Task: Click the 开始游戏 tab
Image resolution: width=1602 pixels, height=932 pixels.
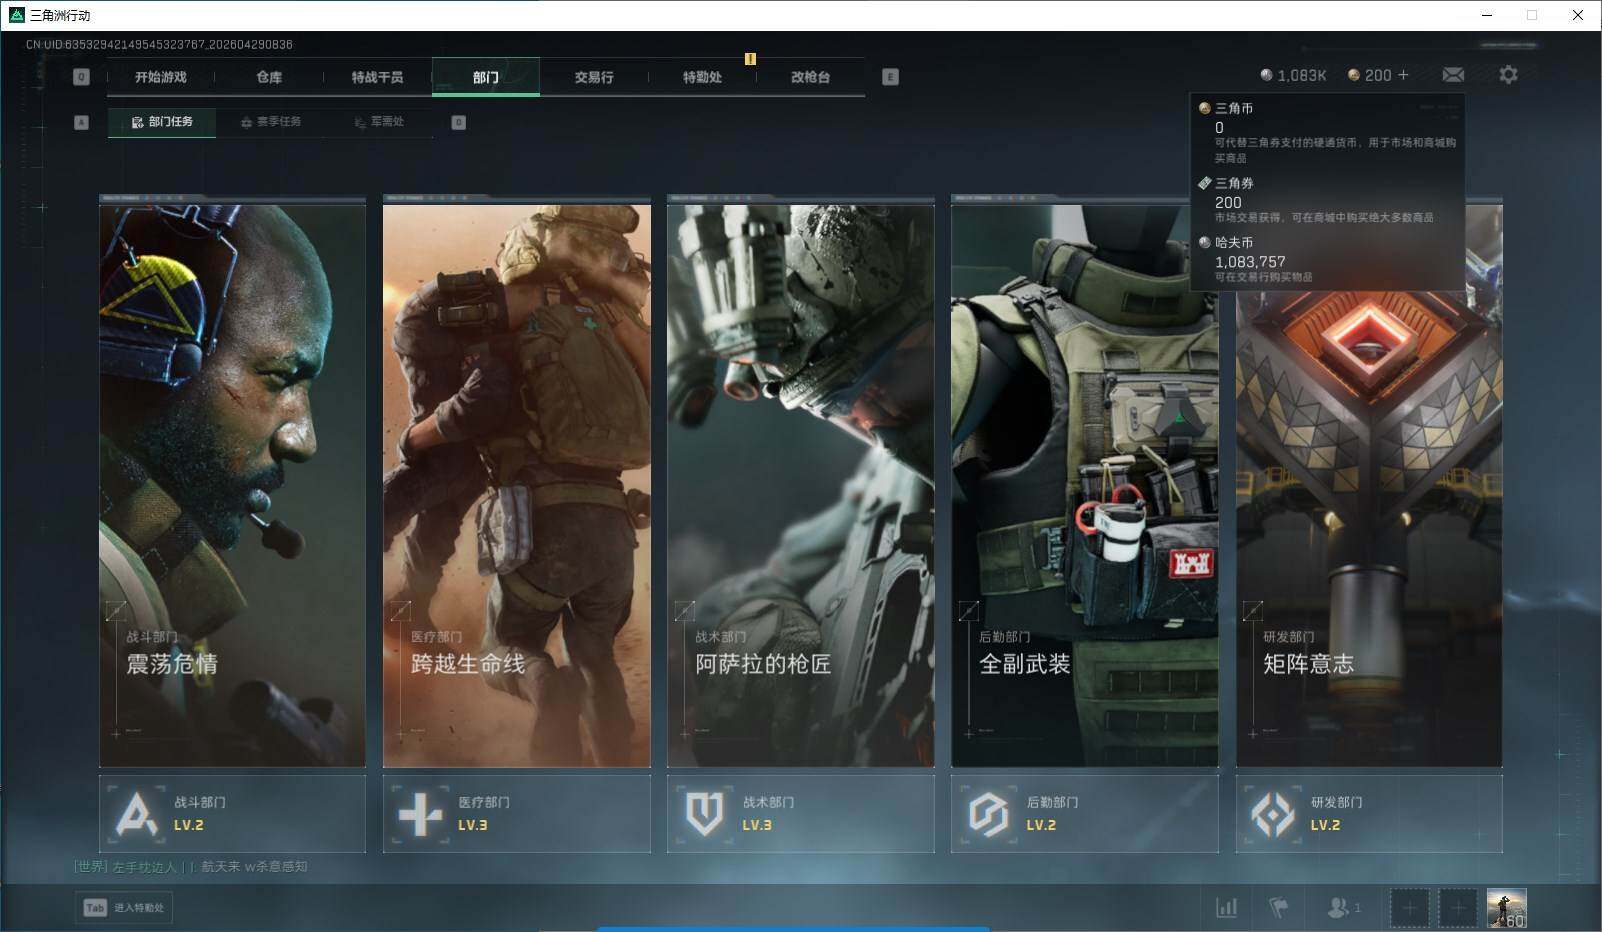Action: 161,77
